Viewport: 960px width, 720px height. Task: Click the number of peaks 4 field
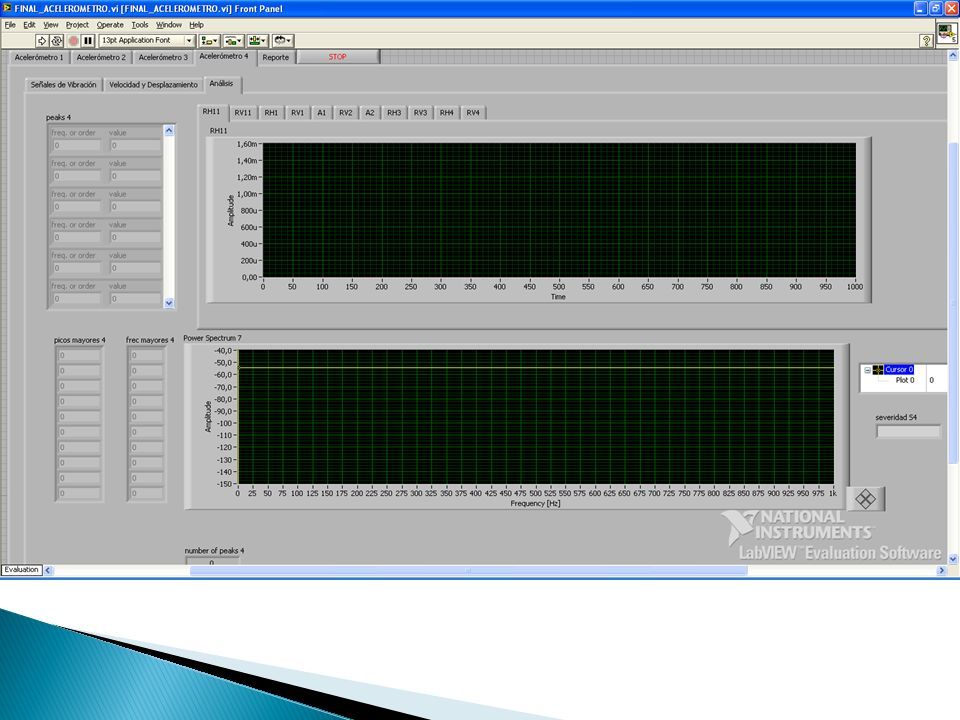(212, 561)
